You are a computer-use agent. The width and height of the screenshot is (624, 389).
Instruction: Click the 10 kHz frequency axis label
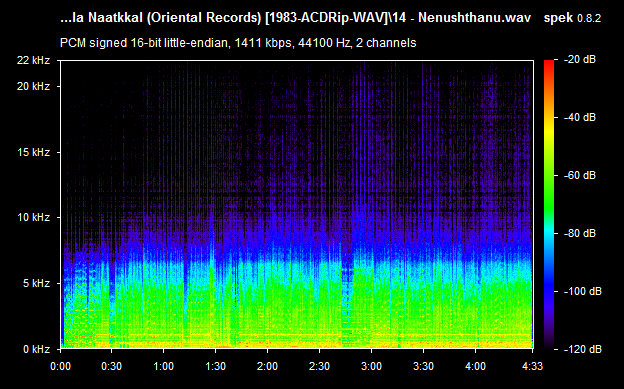pos(33,217)
